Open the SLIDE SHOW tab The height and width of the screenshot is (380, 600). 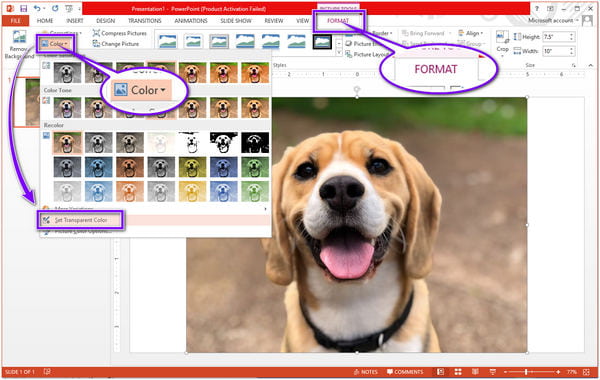(236, 21)
